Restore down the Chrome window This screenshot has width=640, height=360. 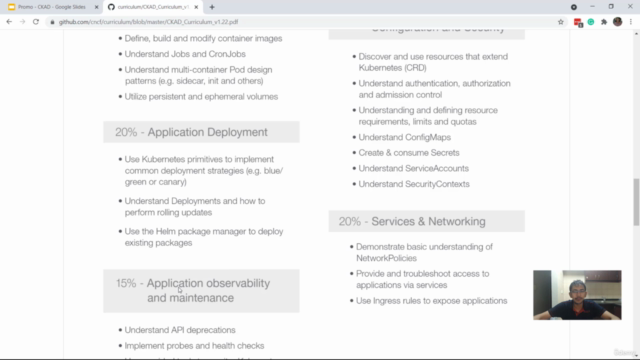(x=611, y=7)
